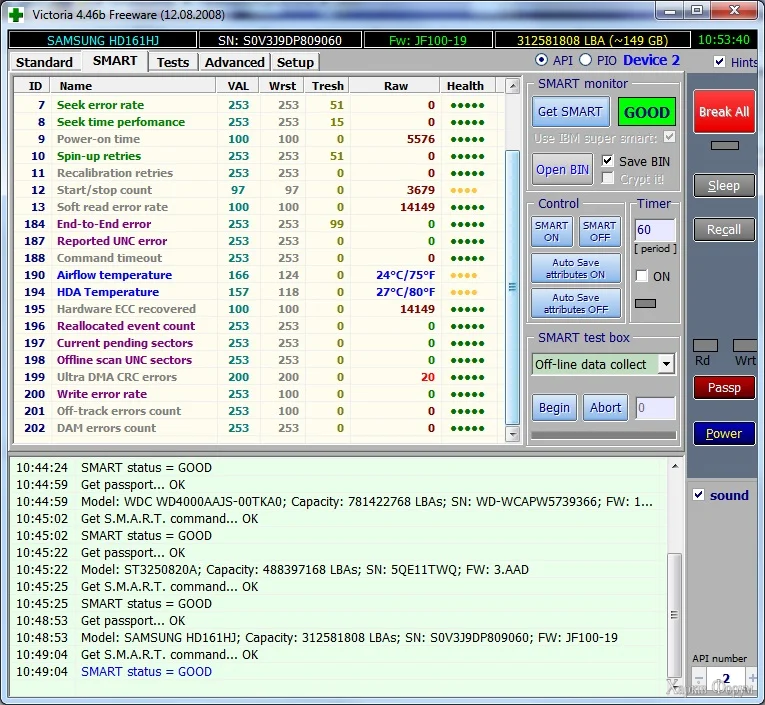Image resolution: width=765 pixels, height=705 pixels.
Task: Select the PIO radio button
Action: 586,61
